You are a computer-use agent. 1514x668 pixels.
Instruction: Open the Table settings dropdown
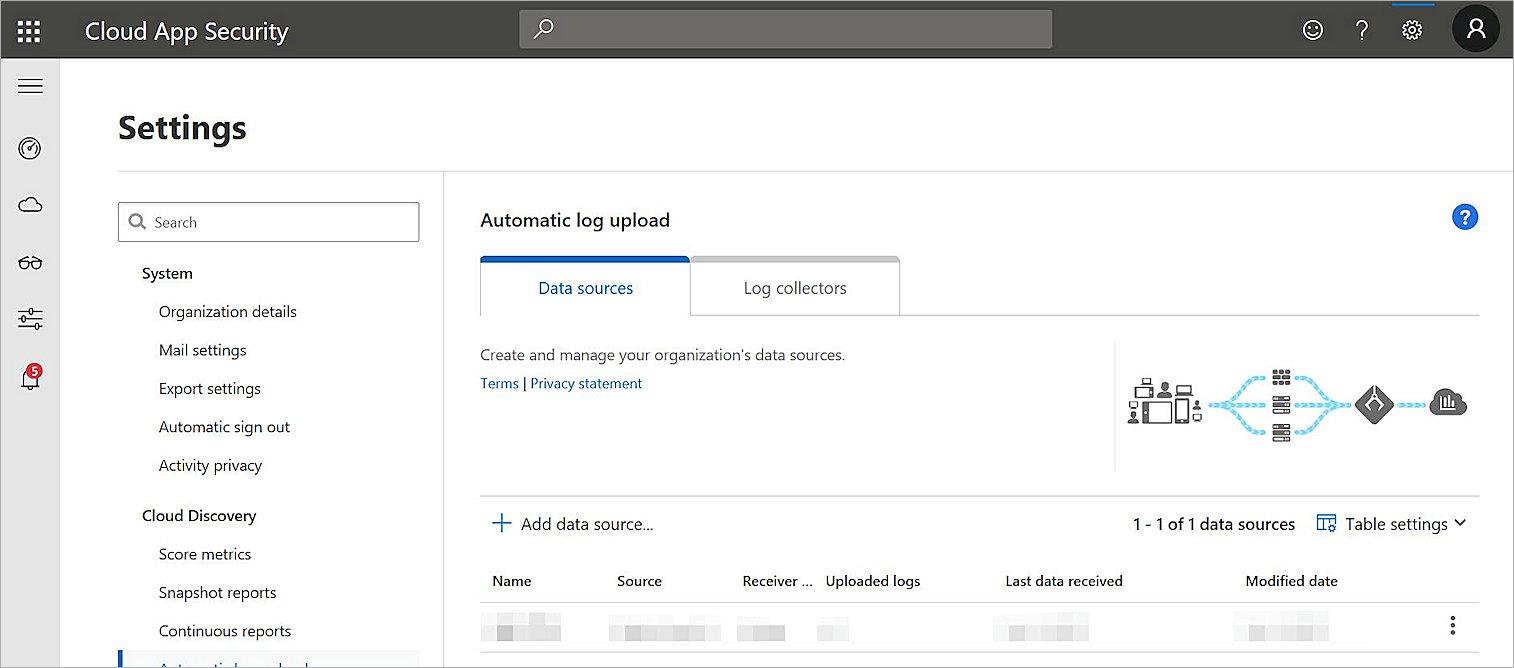pos(1390,523)
